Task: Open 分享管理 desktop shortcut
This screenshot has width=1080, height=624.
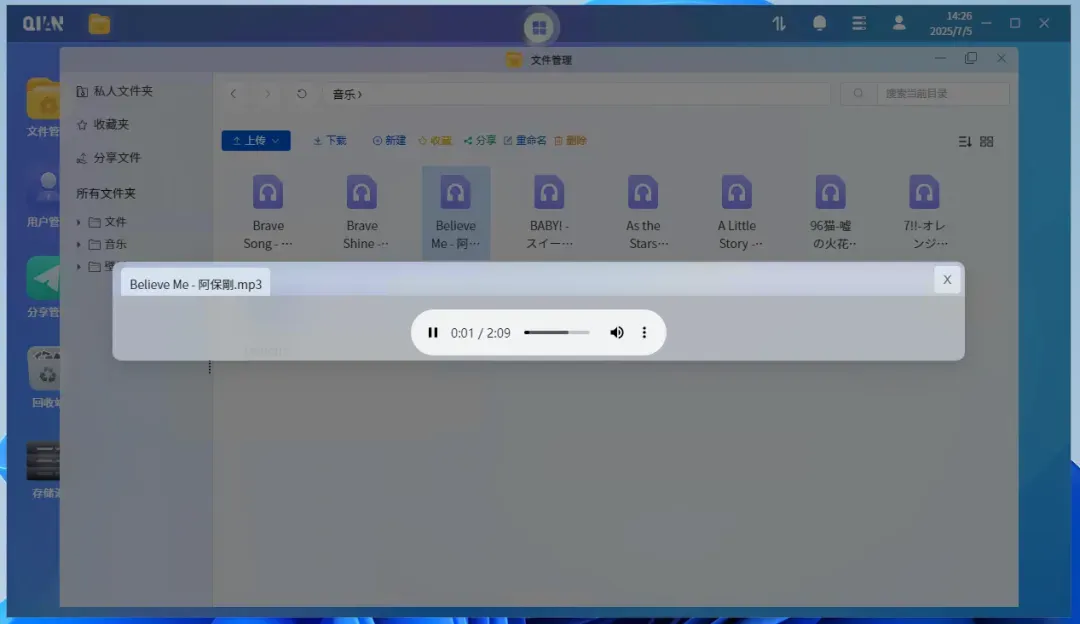Action: tap(43, 288)
